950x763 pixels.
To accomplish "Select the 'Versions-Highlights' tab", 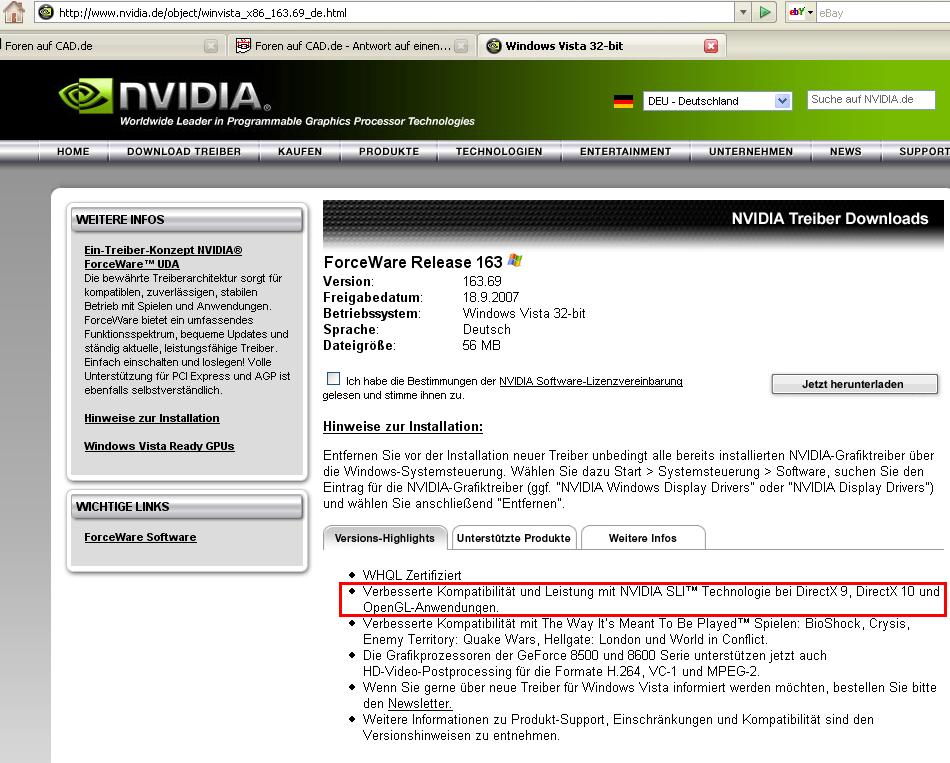I will 385,538.
